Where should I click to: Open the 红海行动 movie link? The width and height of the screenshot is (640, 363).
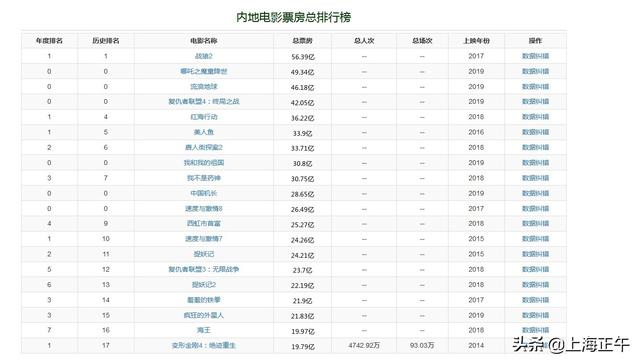(x=204, y=117)
